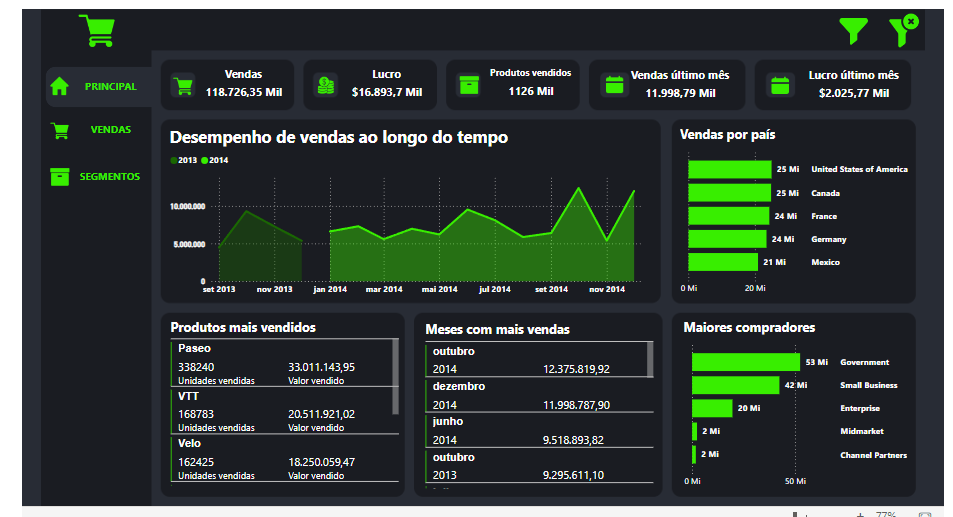Click the home icon beside Principal
Viewport: 953px width, 517px height.
pyautogui.click(x=60, y=87)
